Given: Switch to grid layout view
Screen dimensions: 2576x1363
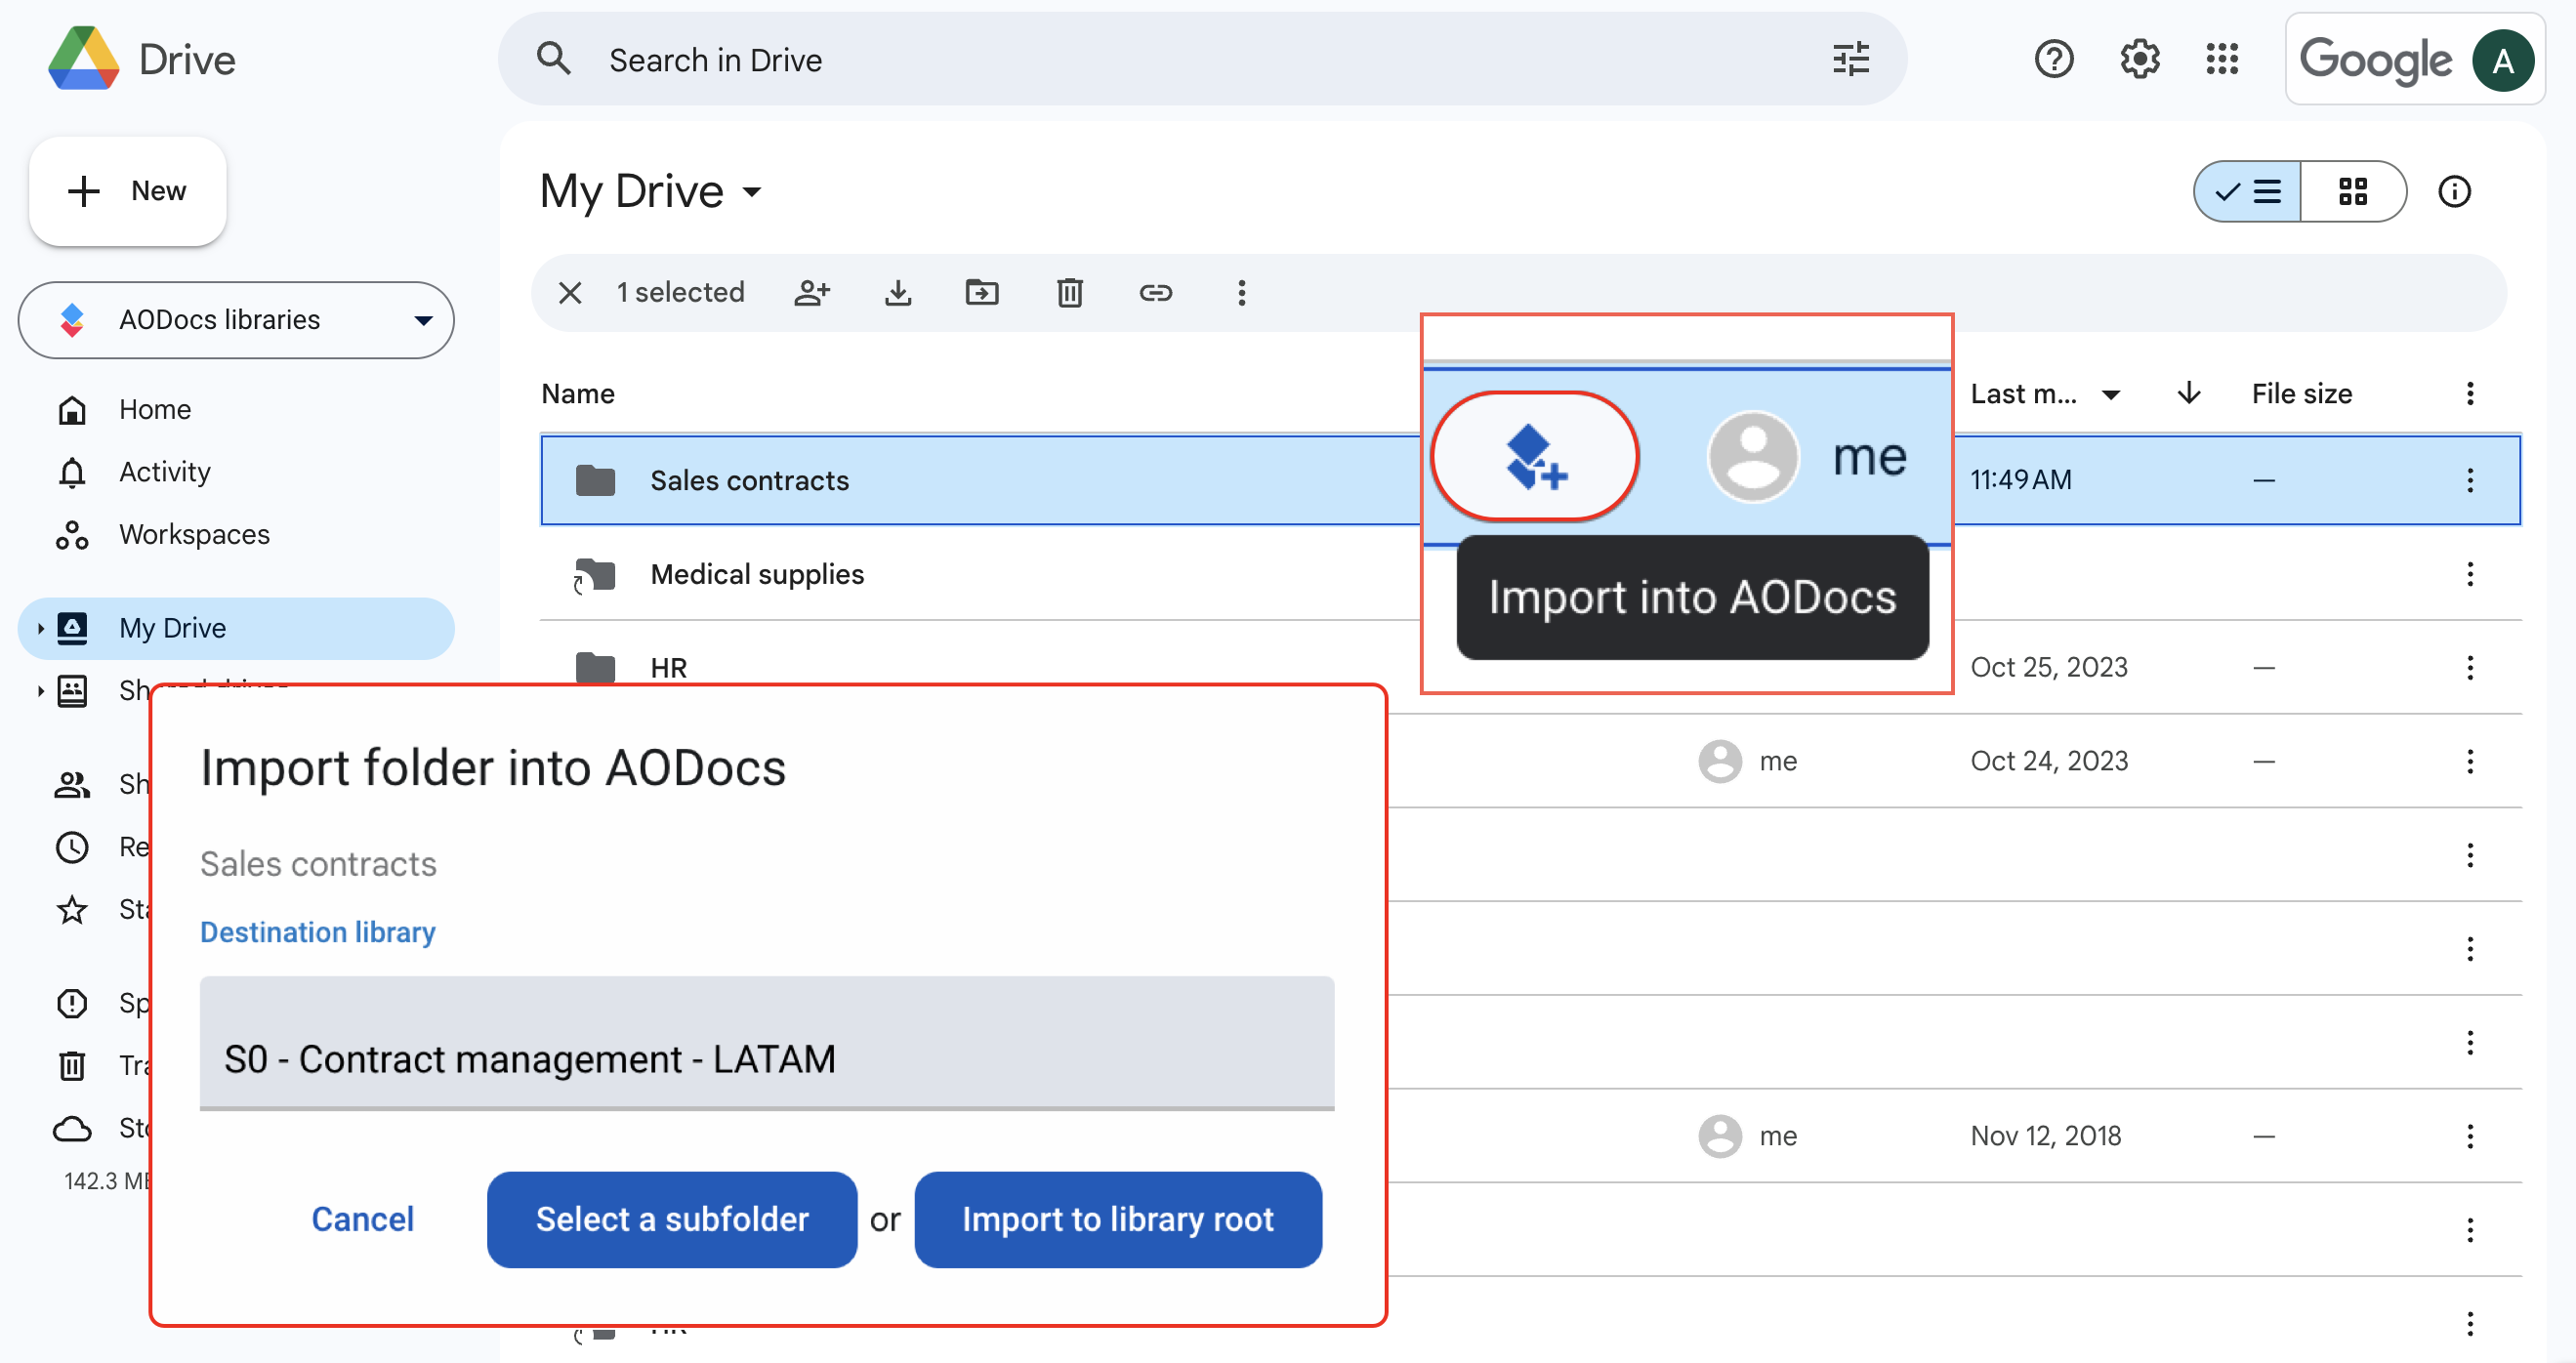Looking at the screenshot, I should 2353,191.
